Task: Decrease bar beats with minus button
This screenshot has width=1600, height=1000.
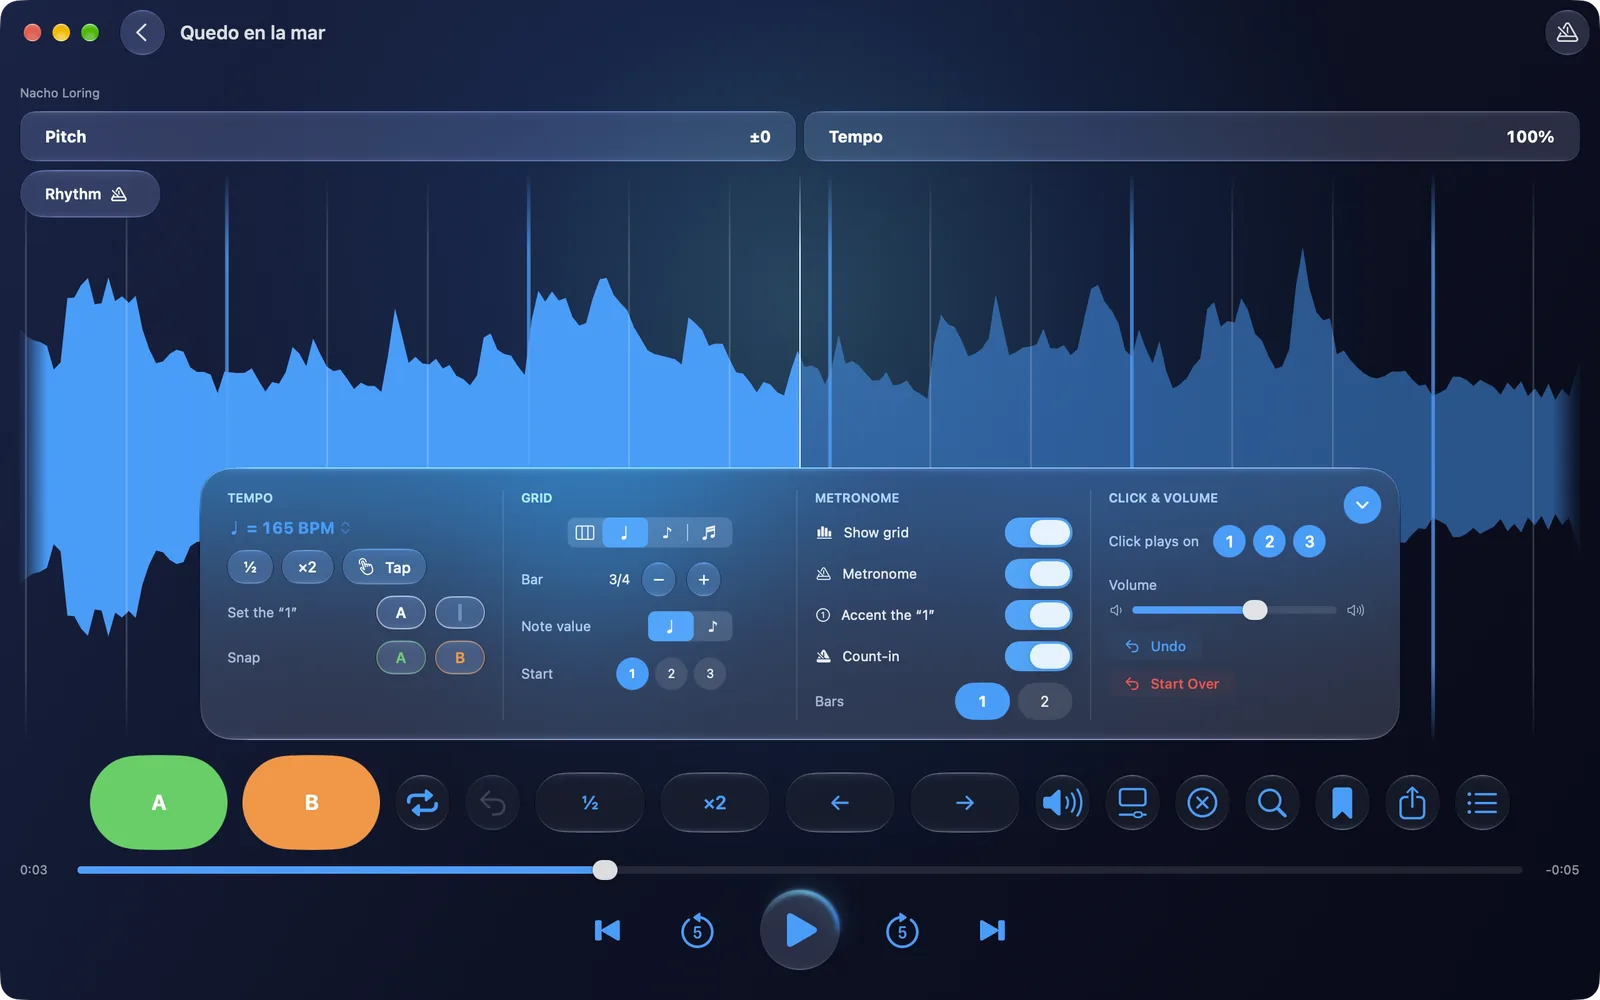Action: coord(658,579)
